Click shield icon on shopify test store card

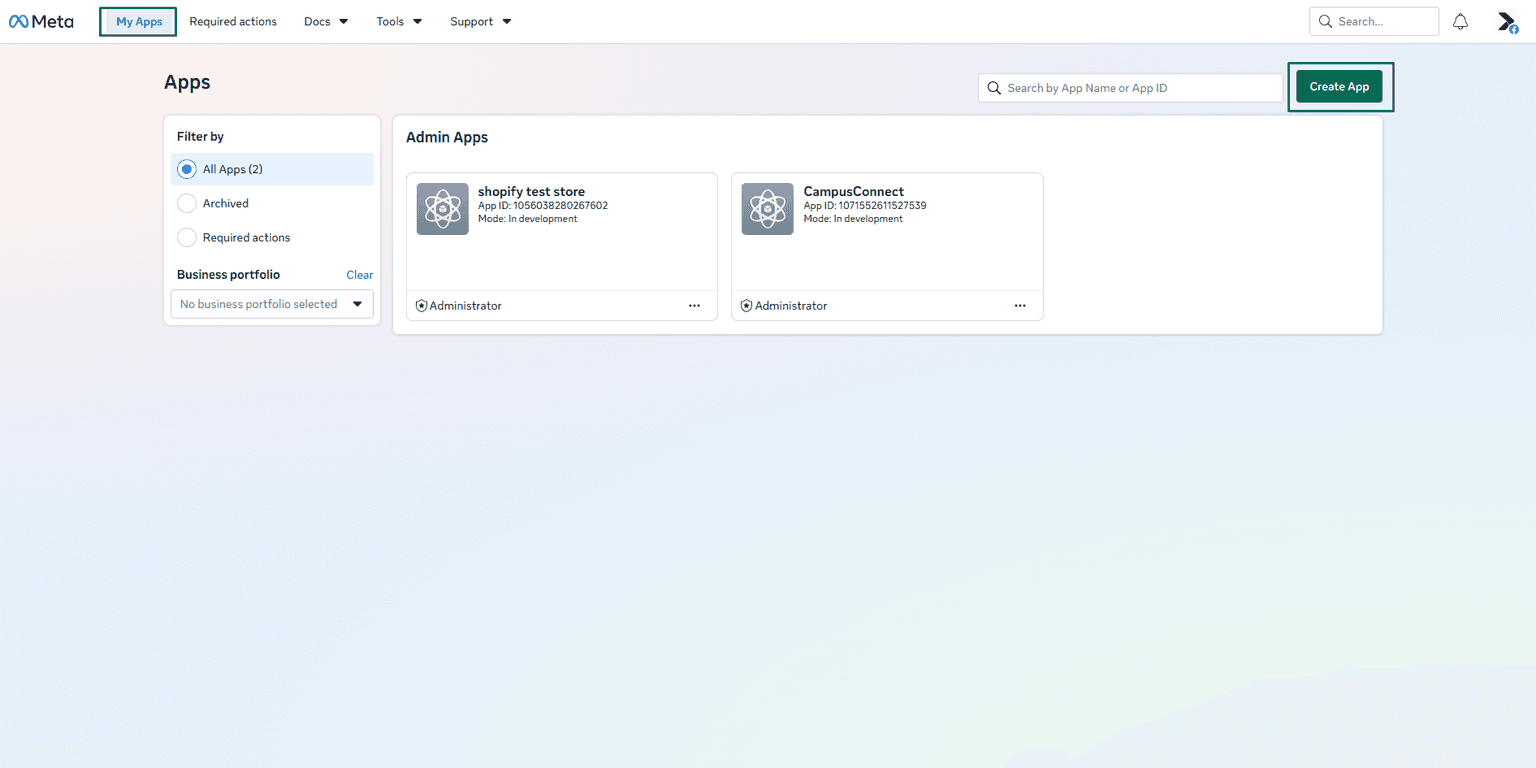pos(421,306)
